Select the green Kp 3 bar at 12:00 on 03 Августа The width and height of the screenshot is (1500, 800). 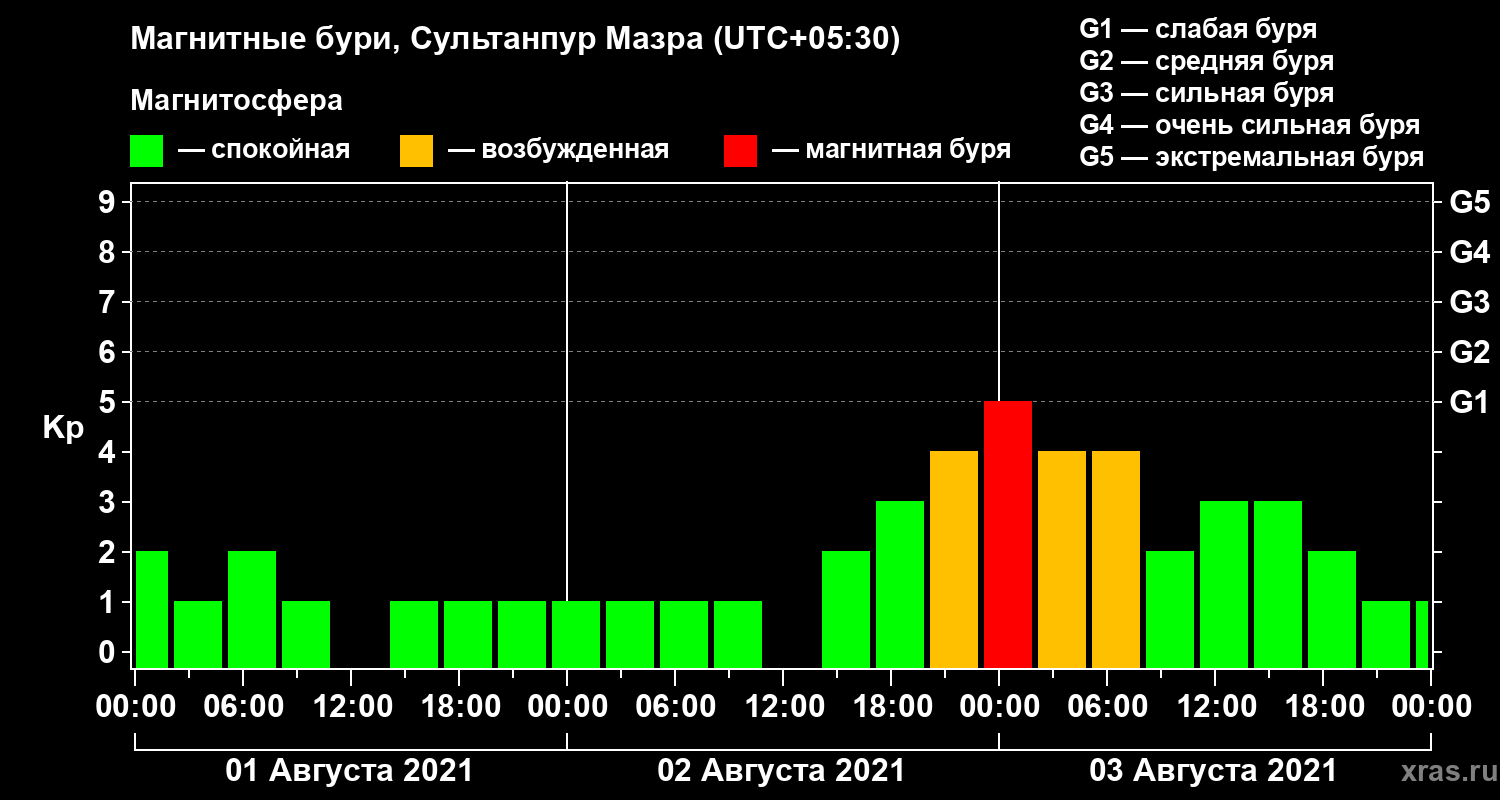click(x=1224, y=585)
